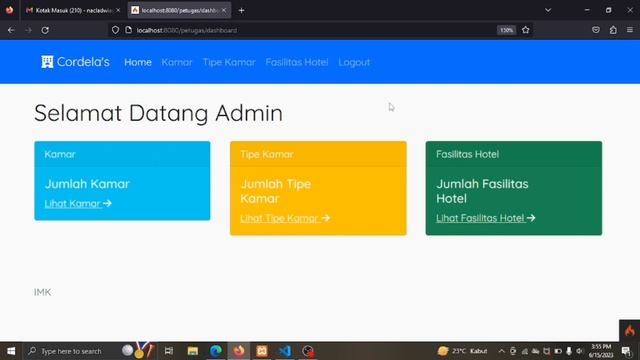This screenshot has width=640, height=360.
Task: Open Visual Studio Code from taskbar
Action: (x=285, y=351)
